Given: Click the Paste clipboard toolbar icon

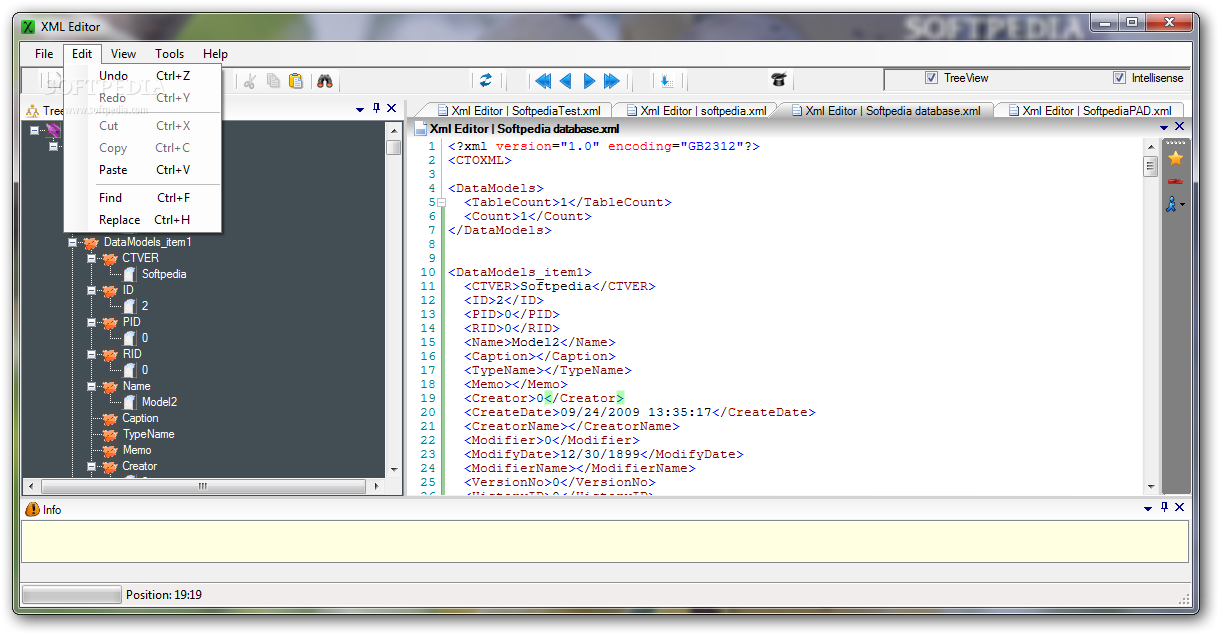Looking at the screenshot, I should (x=296, y=81).
